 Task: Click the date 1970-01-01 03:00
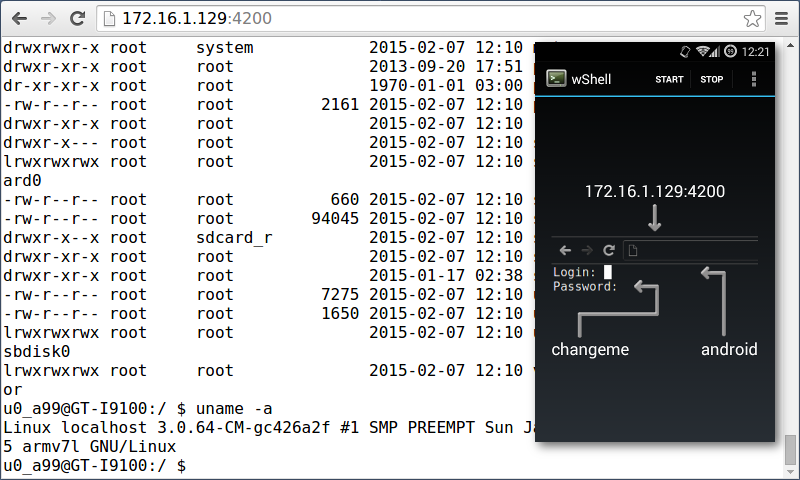click(x=446, y=86)
